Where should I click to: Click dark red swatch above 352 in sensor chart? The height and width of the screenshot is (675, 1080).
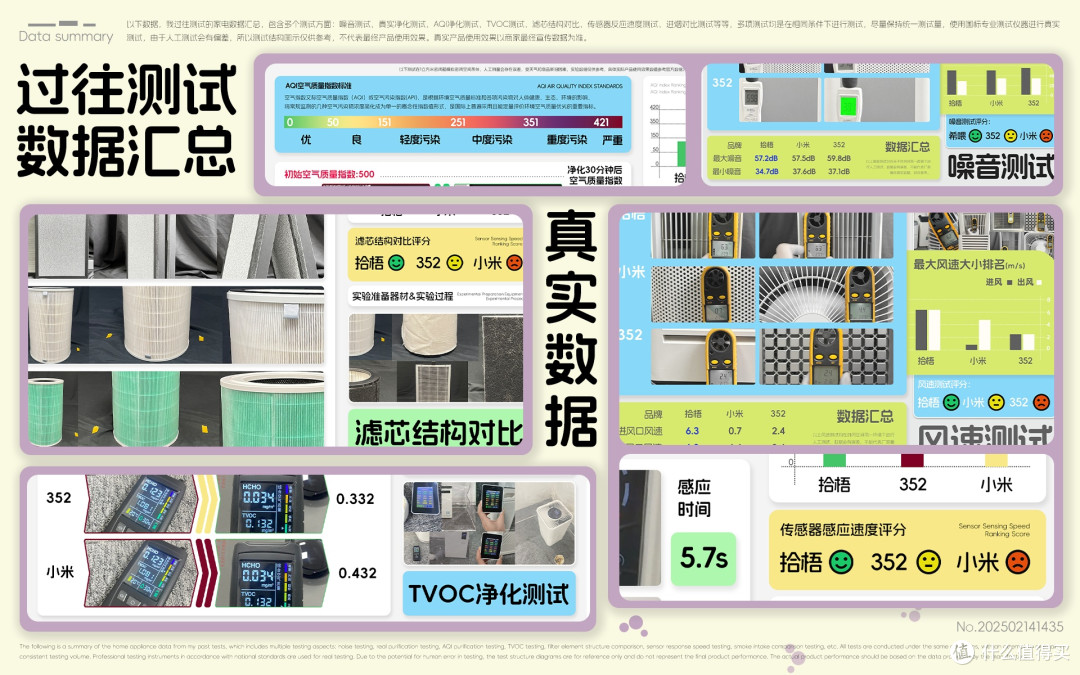tap(912, 460)
